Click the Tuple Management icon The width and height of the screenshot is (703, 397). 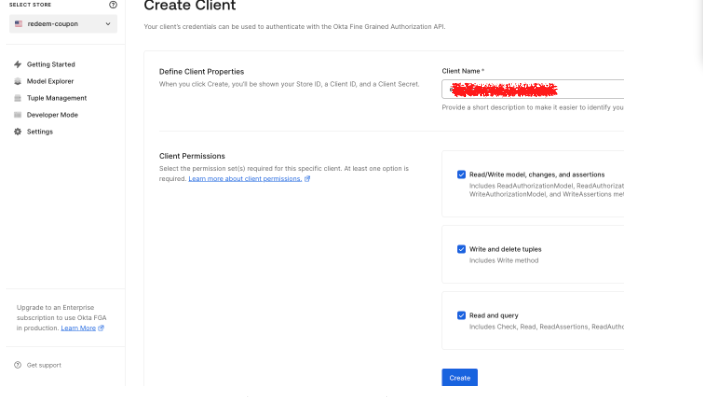pos(17,98)
